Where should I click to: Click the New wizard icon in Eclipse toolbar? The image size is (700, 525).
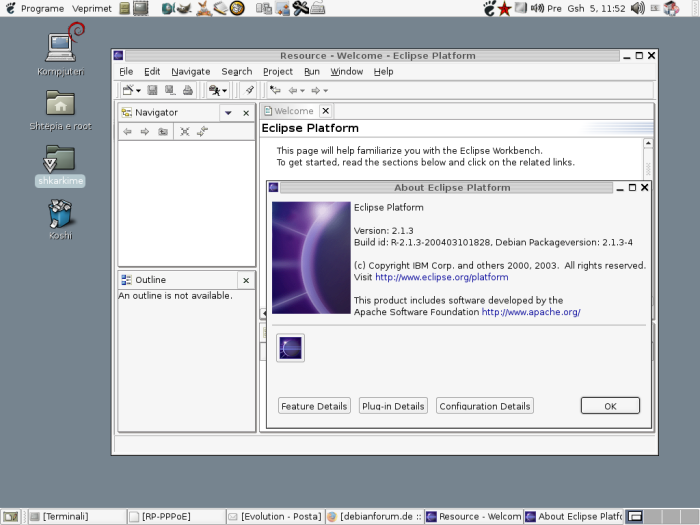[128, 90]
